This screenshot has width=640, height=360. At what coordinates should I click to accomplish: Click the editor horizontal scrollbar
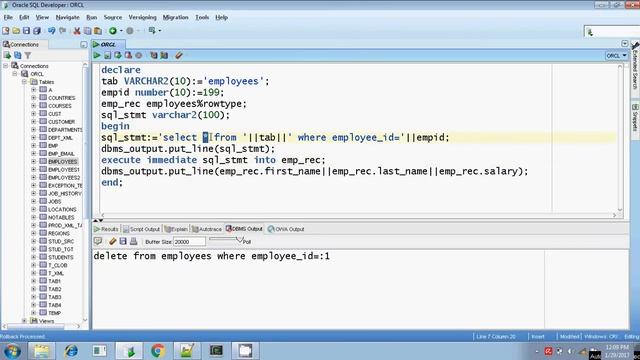[358, 215]
